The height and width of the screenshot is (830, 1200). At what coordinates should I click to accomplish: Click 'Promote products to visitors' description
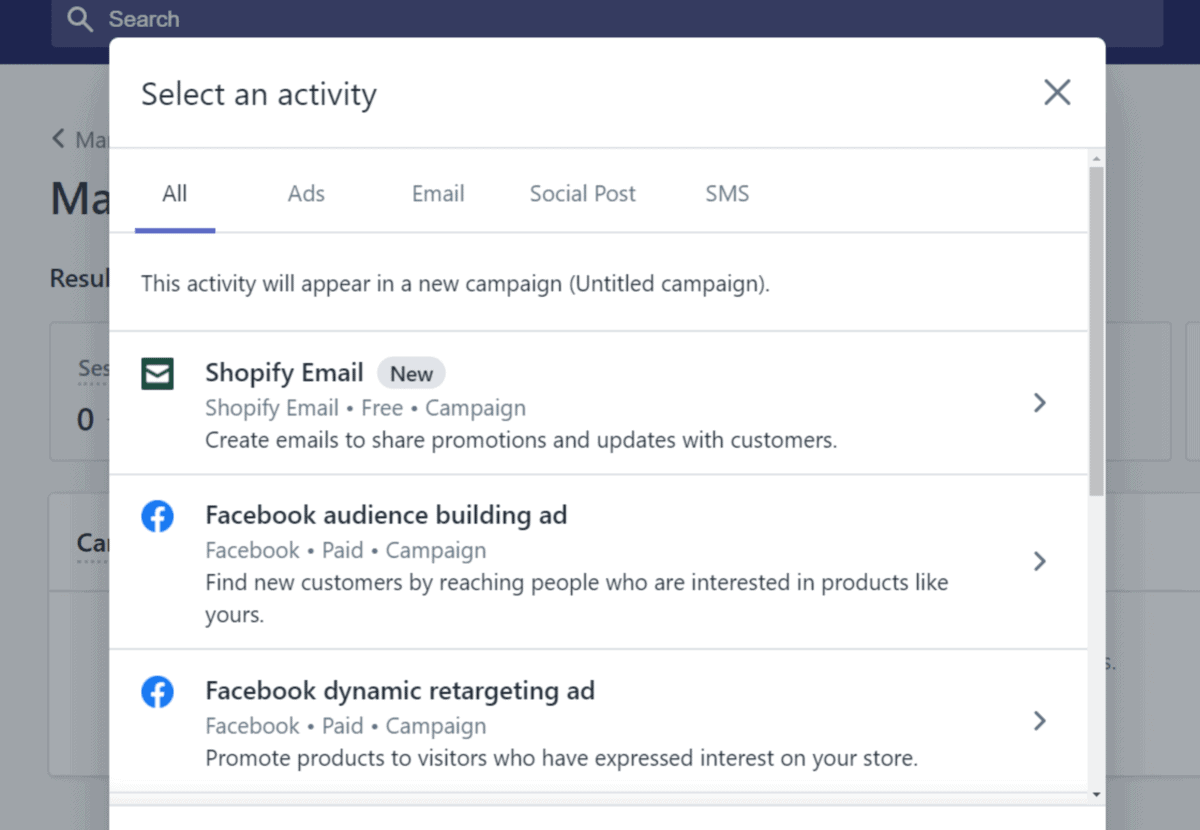561,758
